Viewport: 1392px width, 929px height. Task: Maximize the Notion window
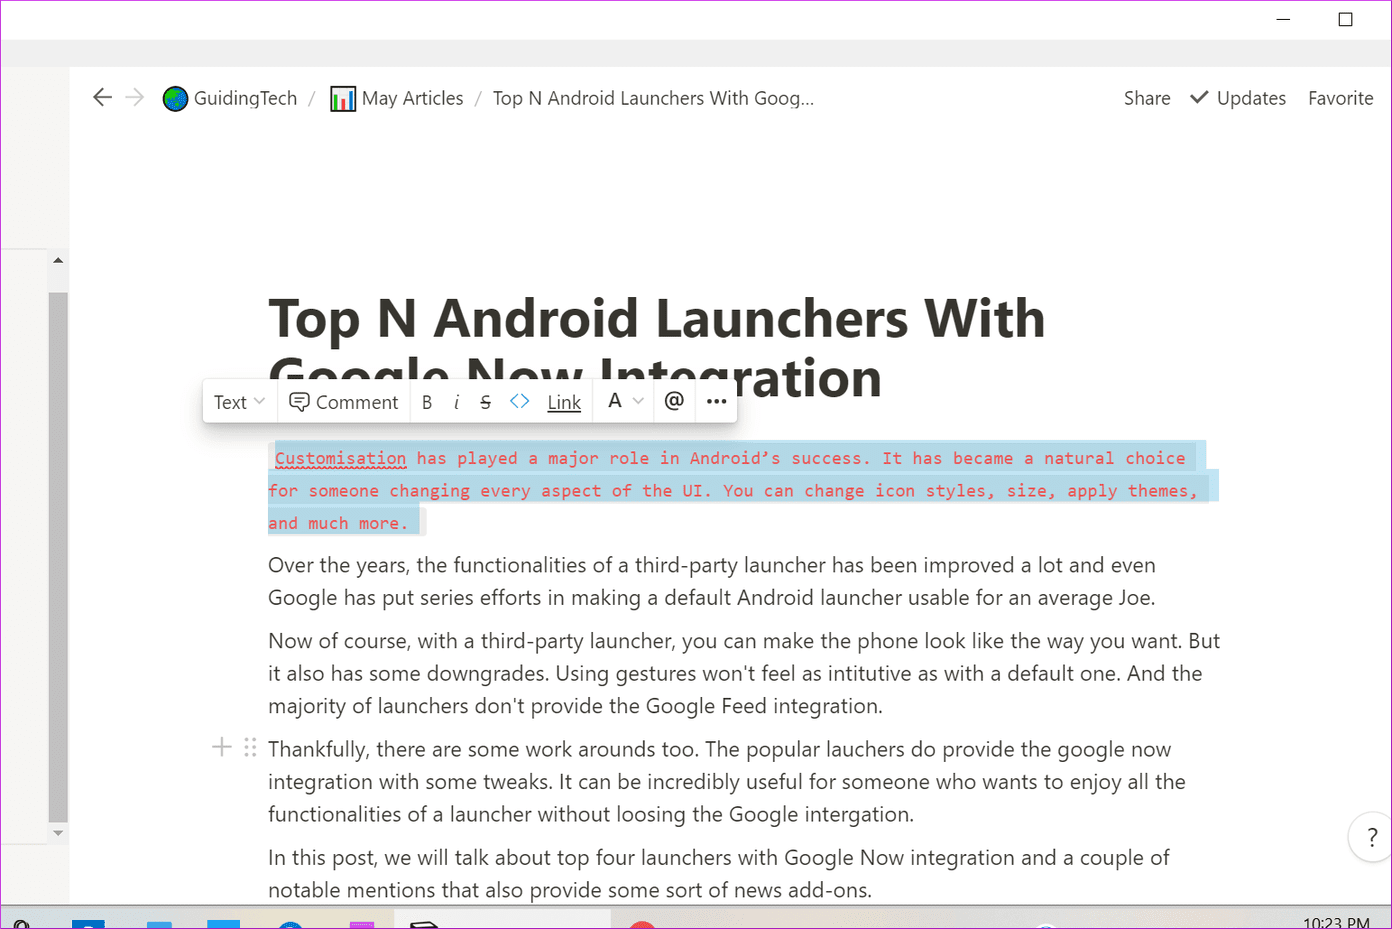coord(1345,19)
